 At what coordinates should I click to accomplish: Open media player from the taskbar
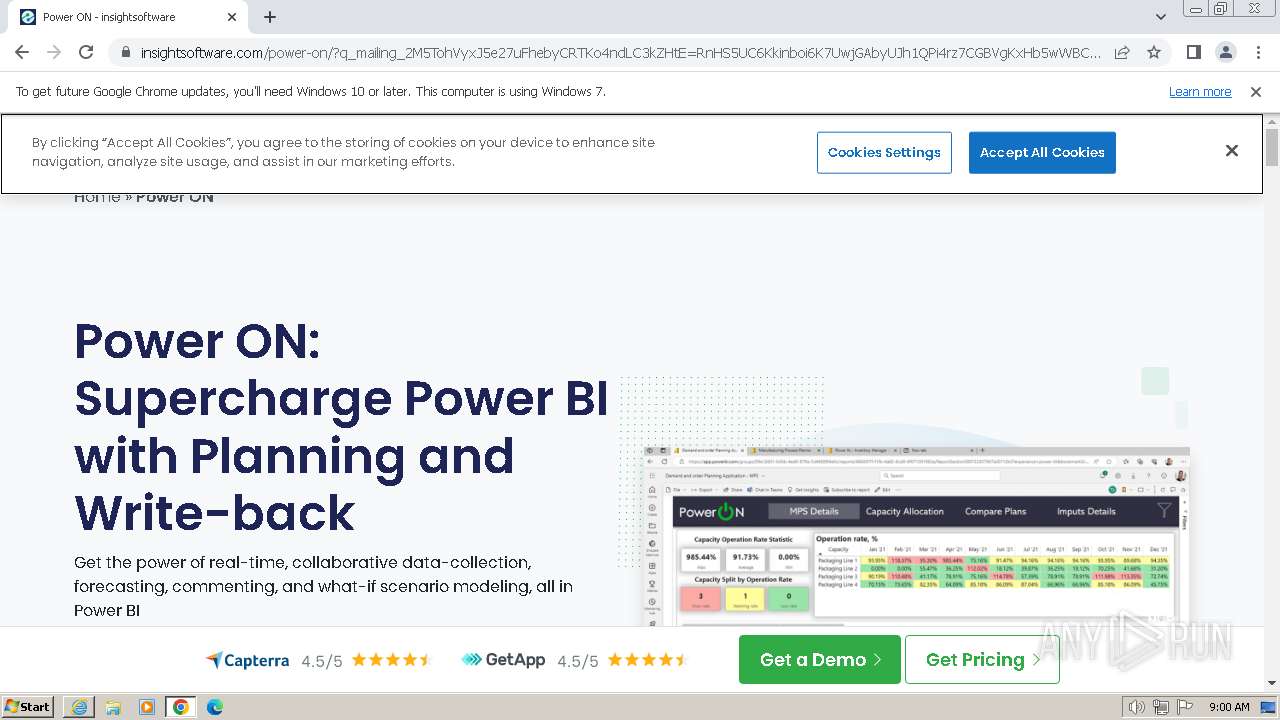[147, 707]
